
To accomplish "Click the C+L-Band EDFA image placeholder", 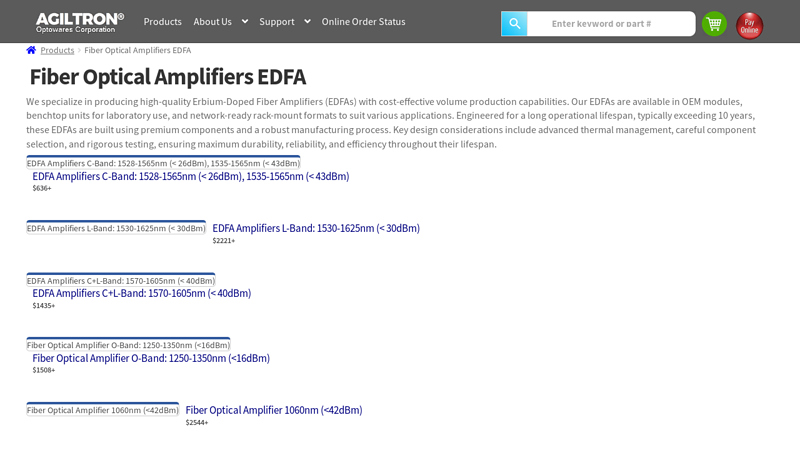I will pyautogui.click(x=121, y=280).
